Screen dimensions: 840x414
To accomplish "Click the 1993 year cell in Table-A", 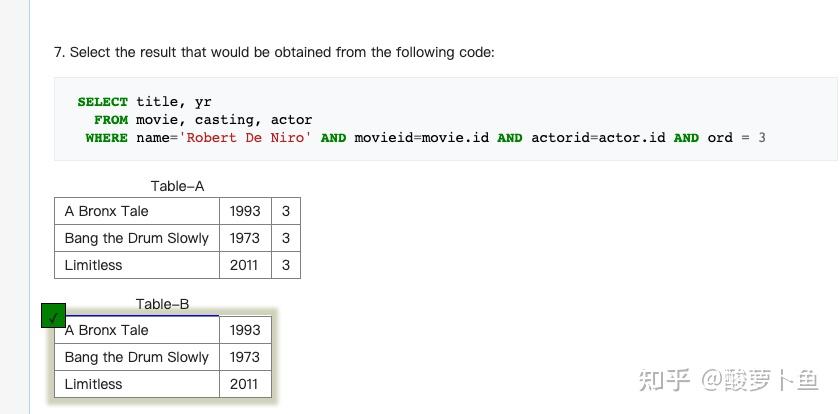I will 244,211.
